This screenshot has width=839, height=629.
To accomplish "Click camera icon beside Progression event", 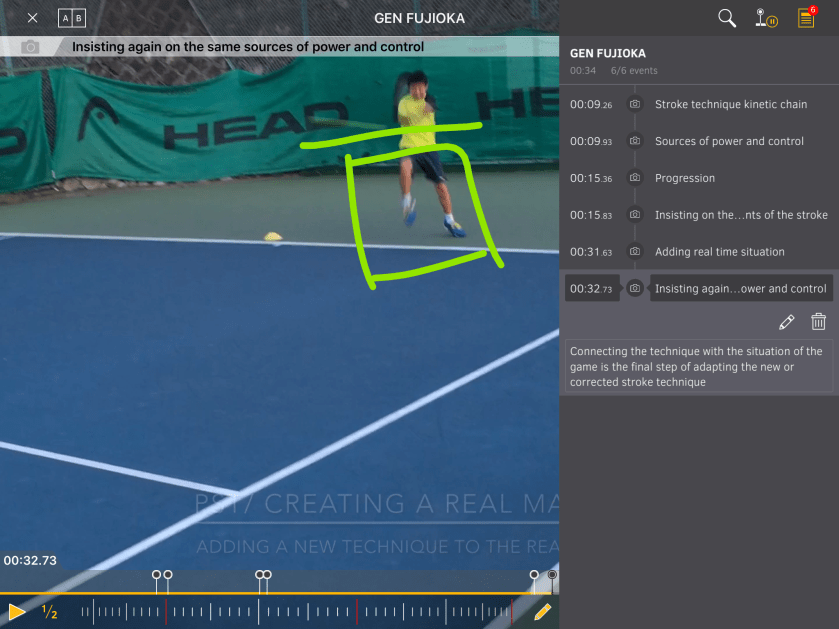I will (x=634, y=178).
